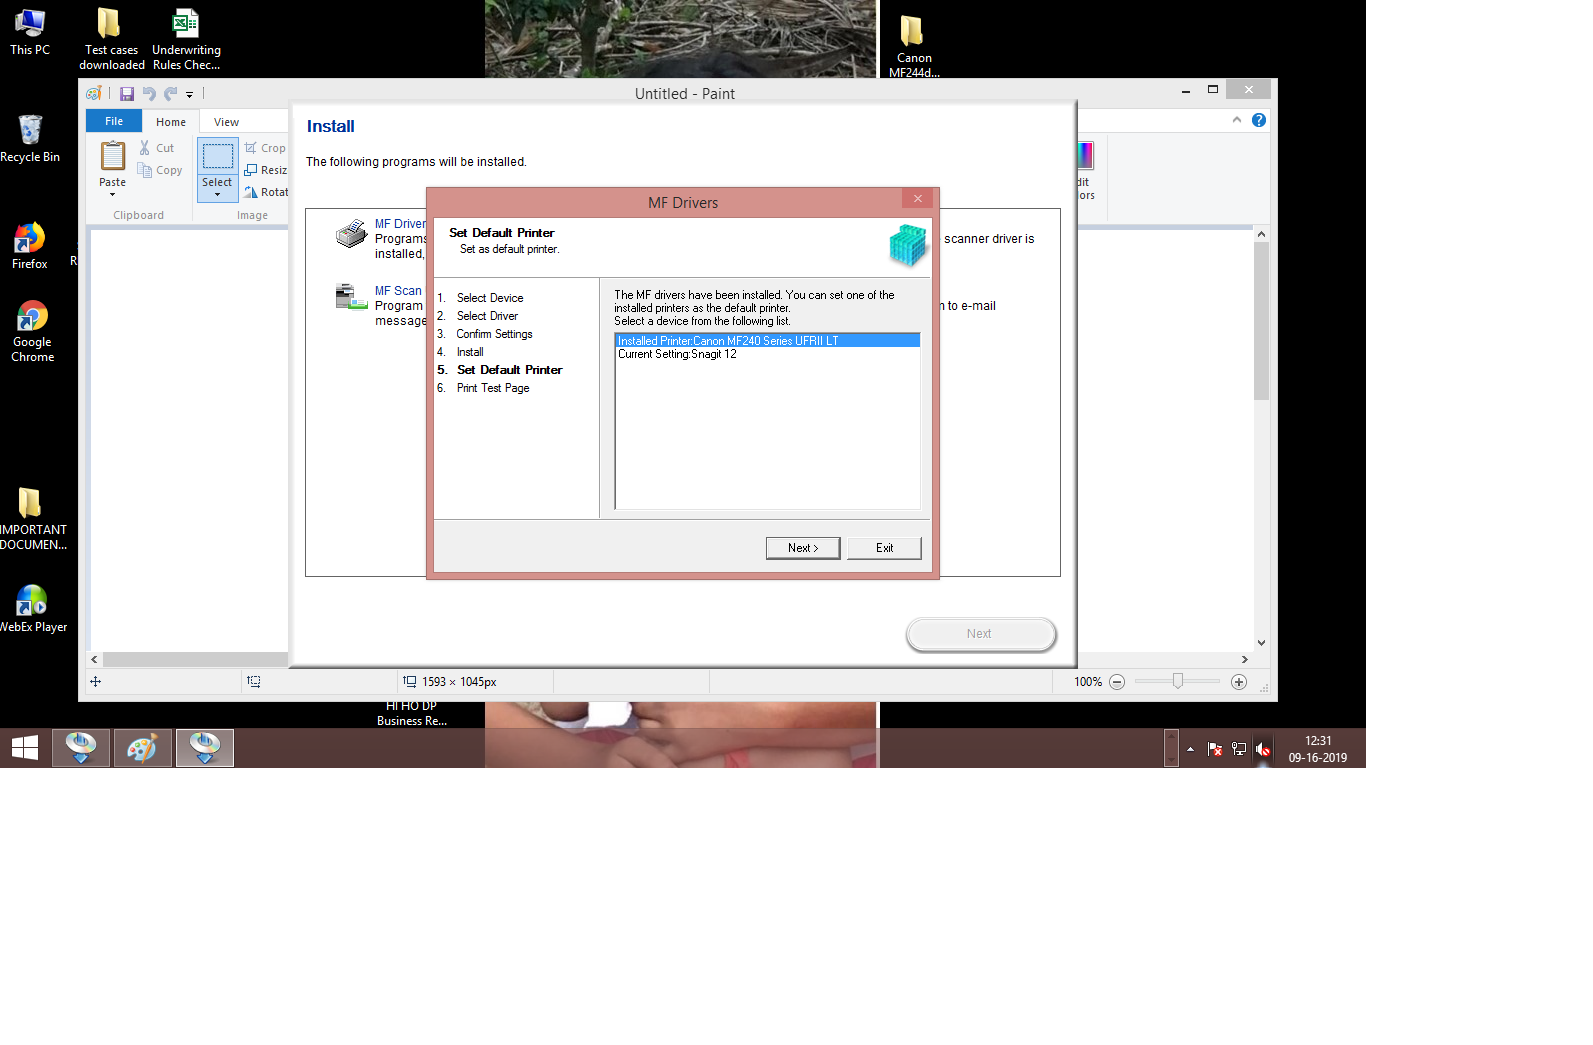Click the Paint application icon in title bar
1593x1045 pixels.
tap(94, 94)
